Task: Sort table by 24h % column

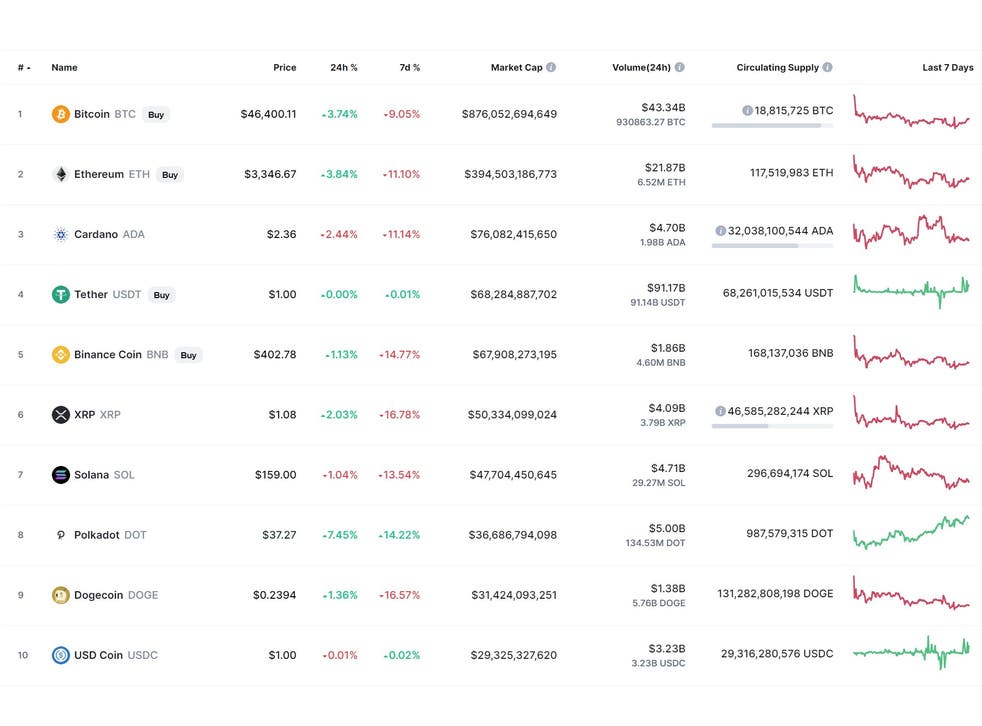Action: tap(344, 68)
